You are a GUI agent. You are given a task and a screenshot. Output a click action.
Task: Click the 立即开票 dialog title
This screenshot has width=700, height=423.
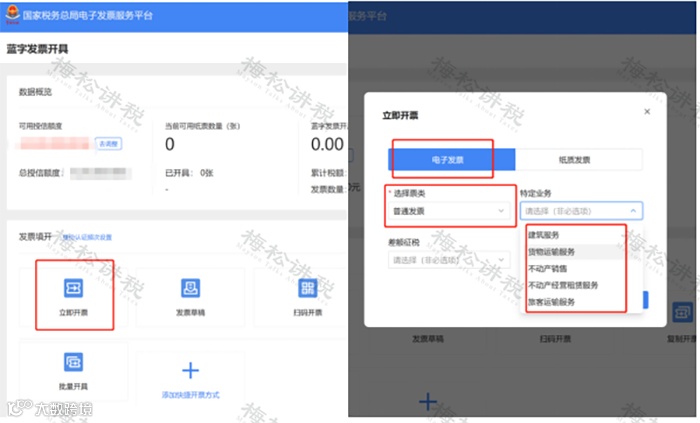click(x=400, y=116)
